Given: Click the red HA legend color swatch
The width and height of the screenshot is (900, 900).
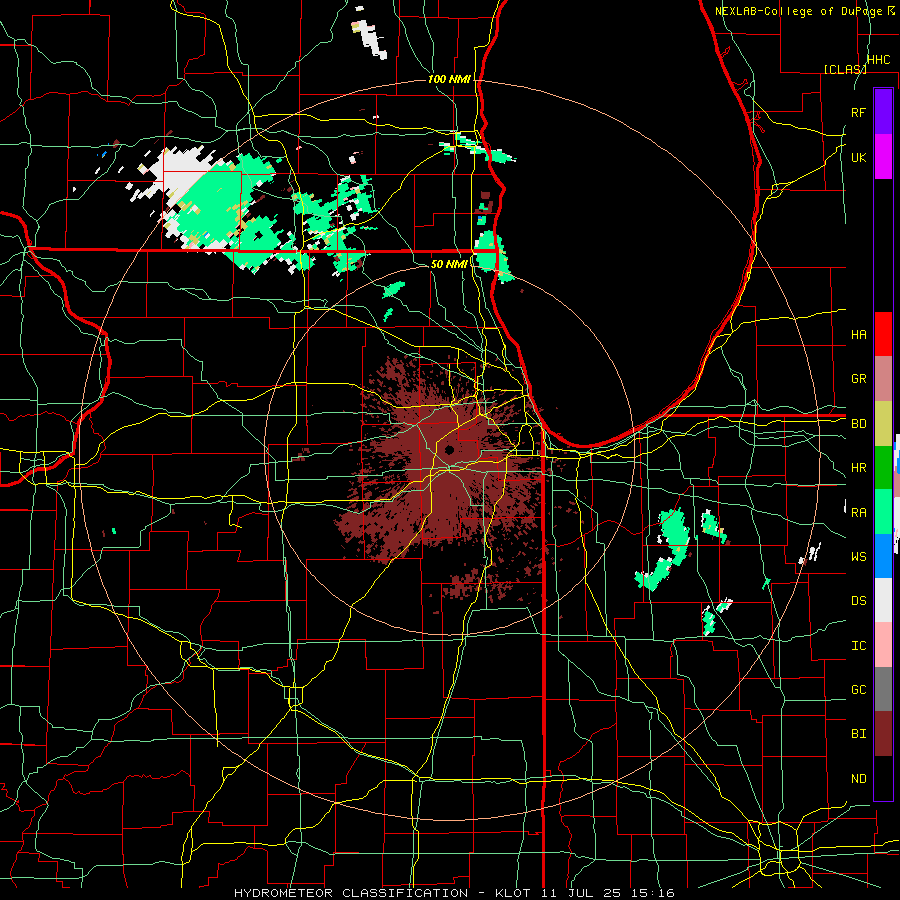Looking at the screenshot, I should [x=883, y=334].
